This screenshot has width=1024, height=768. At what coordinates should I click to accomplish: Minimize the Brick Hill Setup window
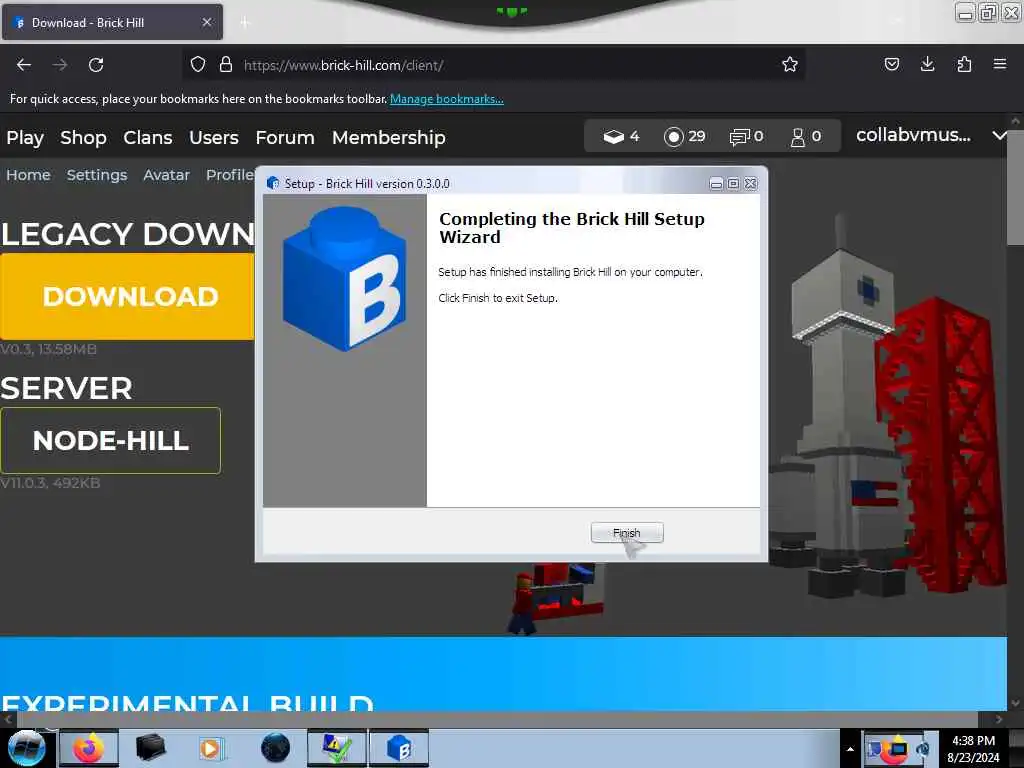[716, 184]
